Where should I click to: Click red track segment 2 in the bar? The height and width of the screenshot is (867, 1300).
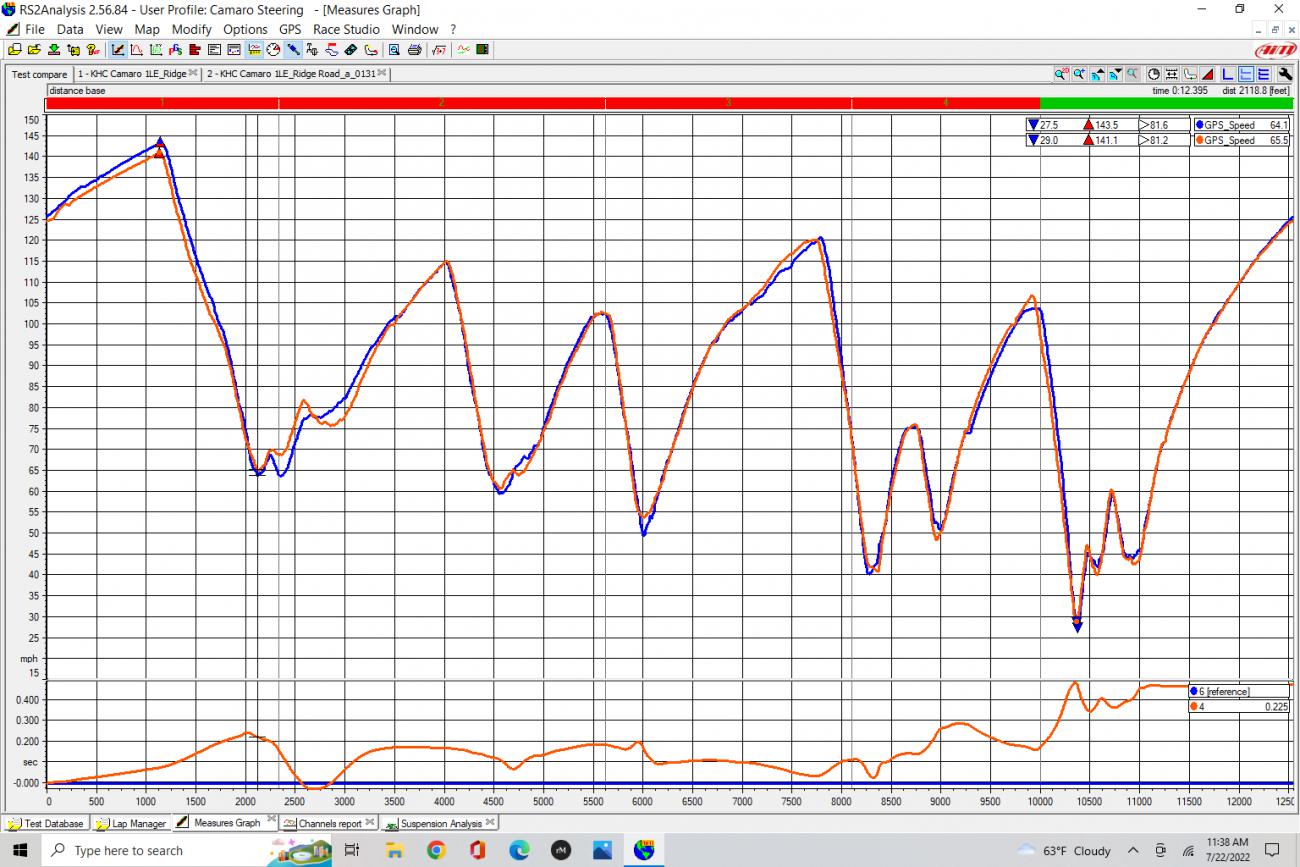tap(442, 103)
